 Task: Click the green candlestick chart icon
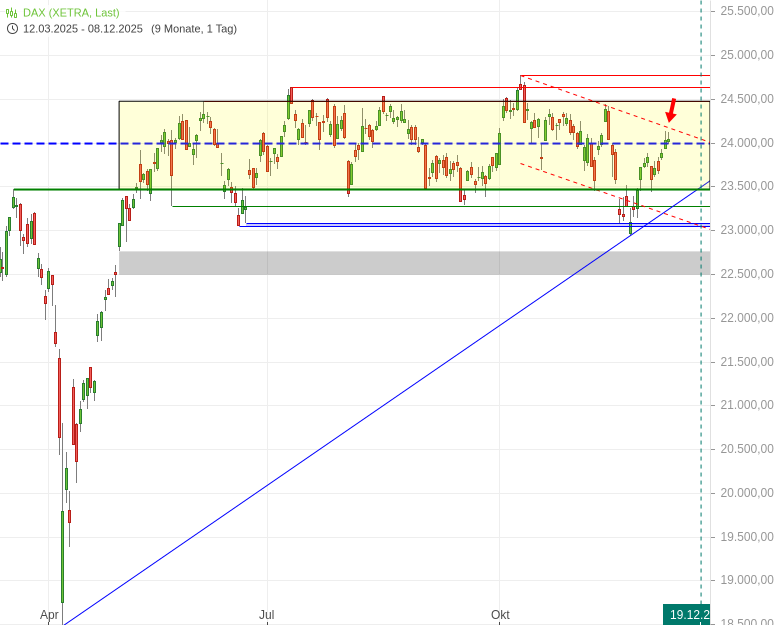point(12,12)
